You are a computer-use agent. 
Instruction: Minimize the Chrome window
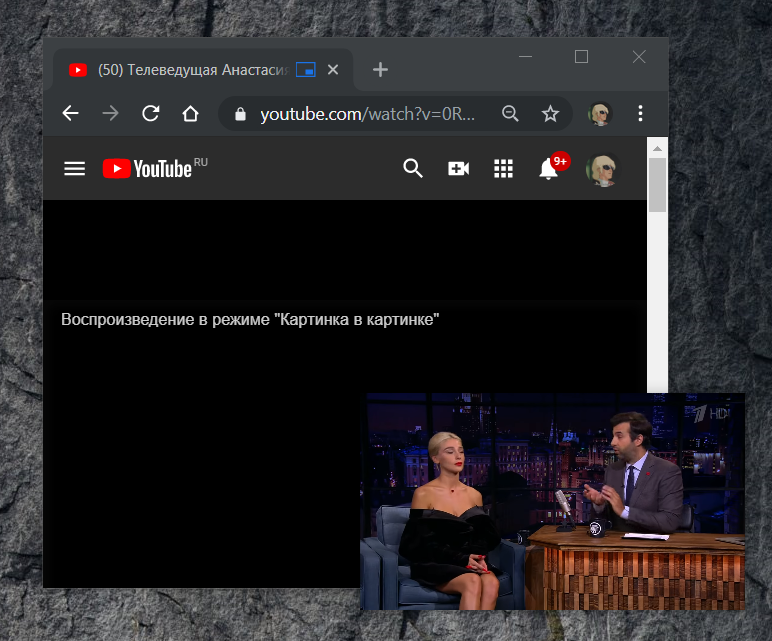tap(525, 57)
